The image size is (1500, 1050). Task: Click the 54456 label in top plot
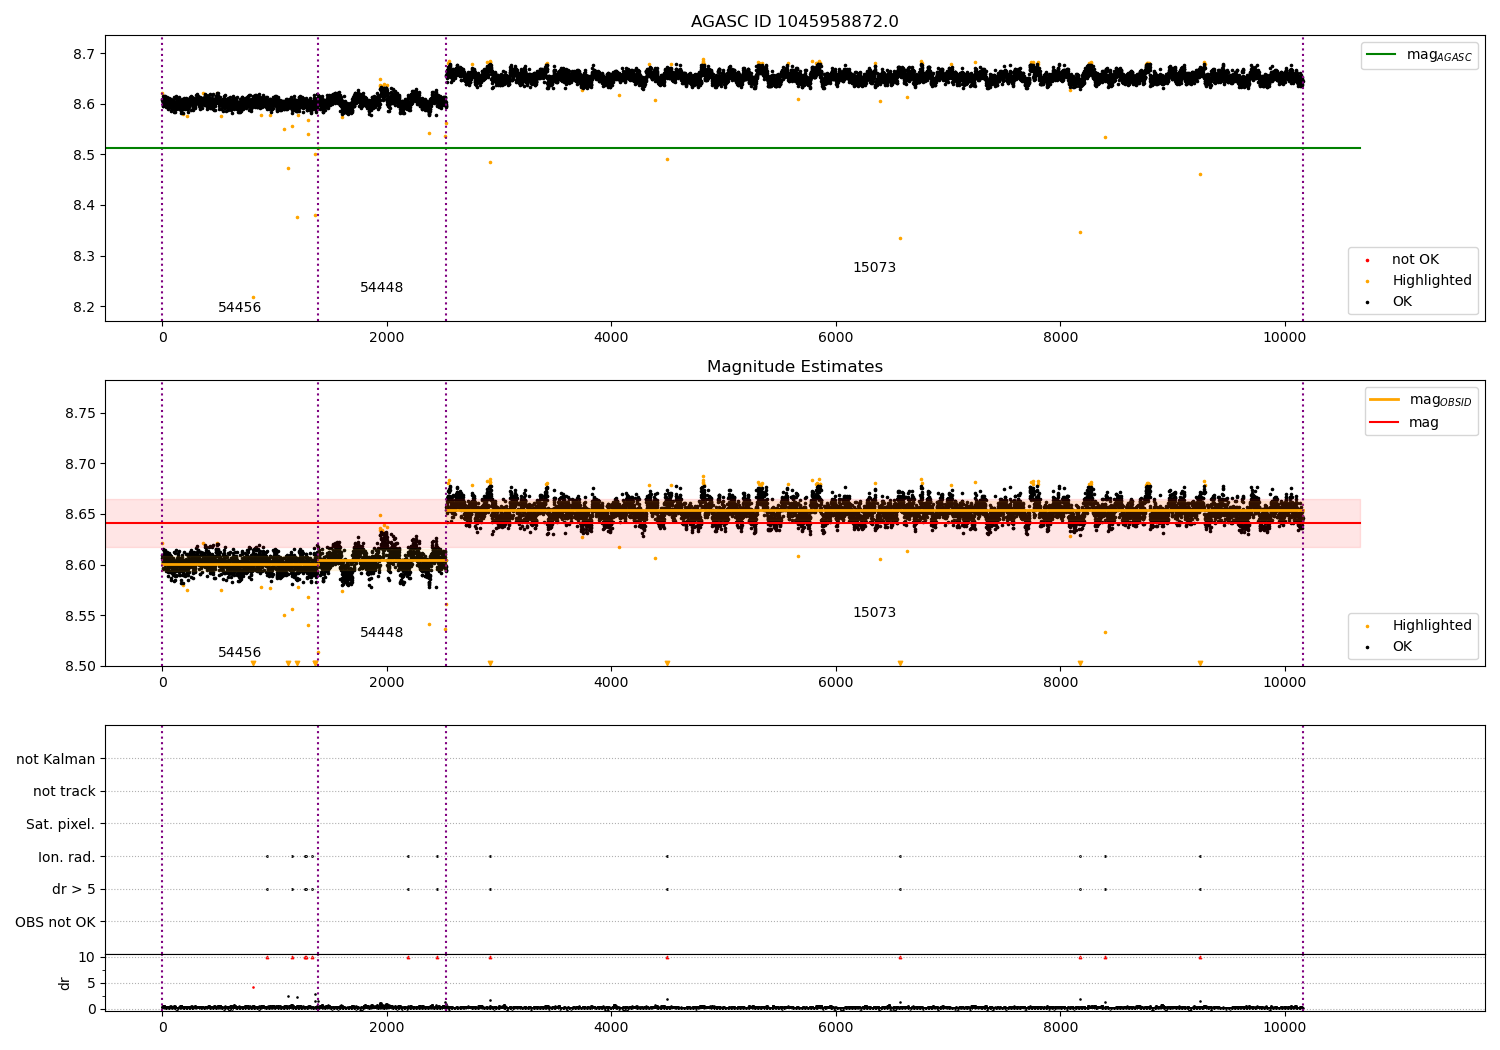click(x=239, y=308)
